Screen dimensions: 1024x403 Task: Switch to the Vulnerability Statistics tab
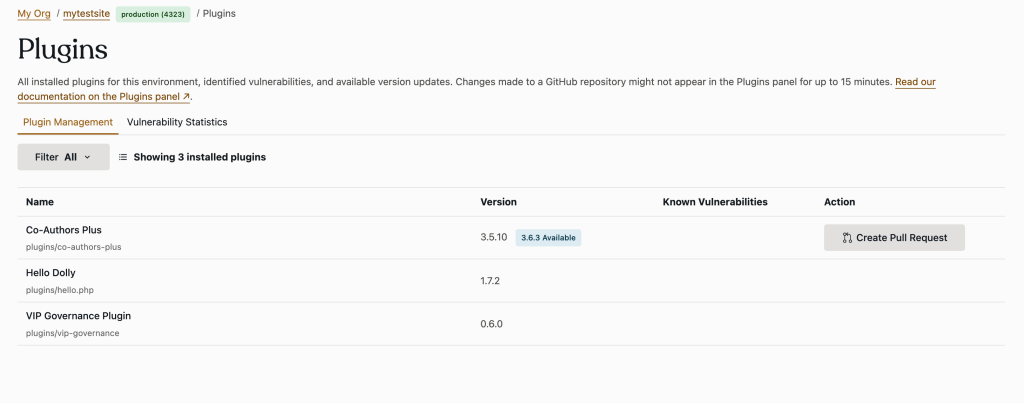[177, 122]
